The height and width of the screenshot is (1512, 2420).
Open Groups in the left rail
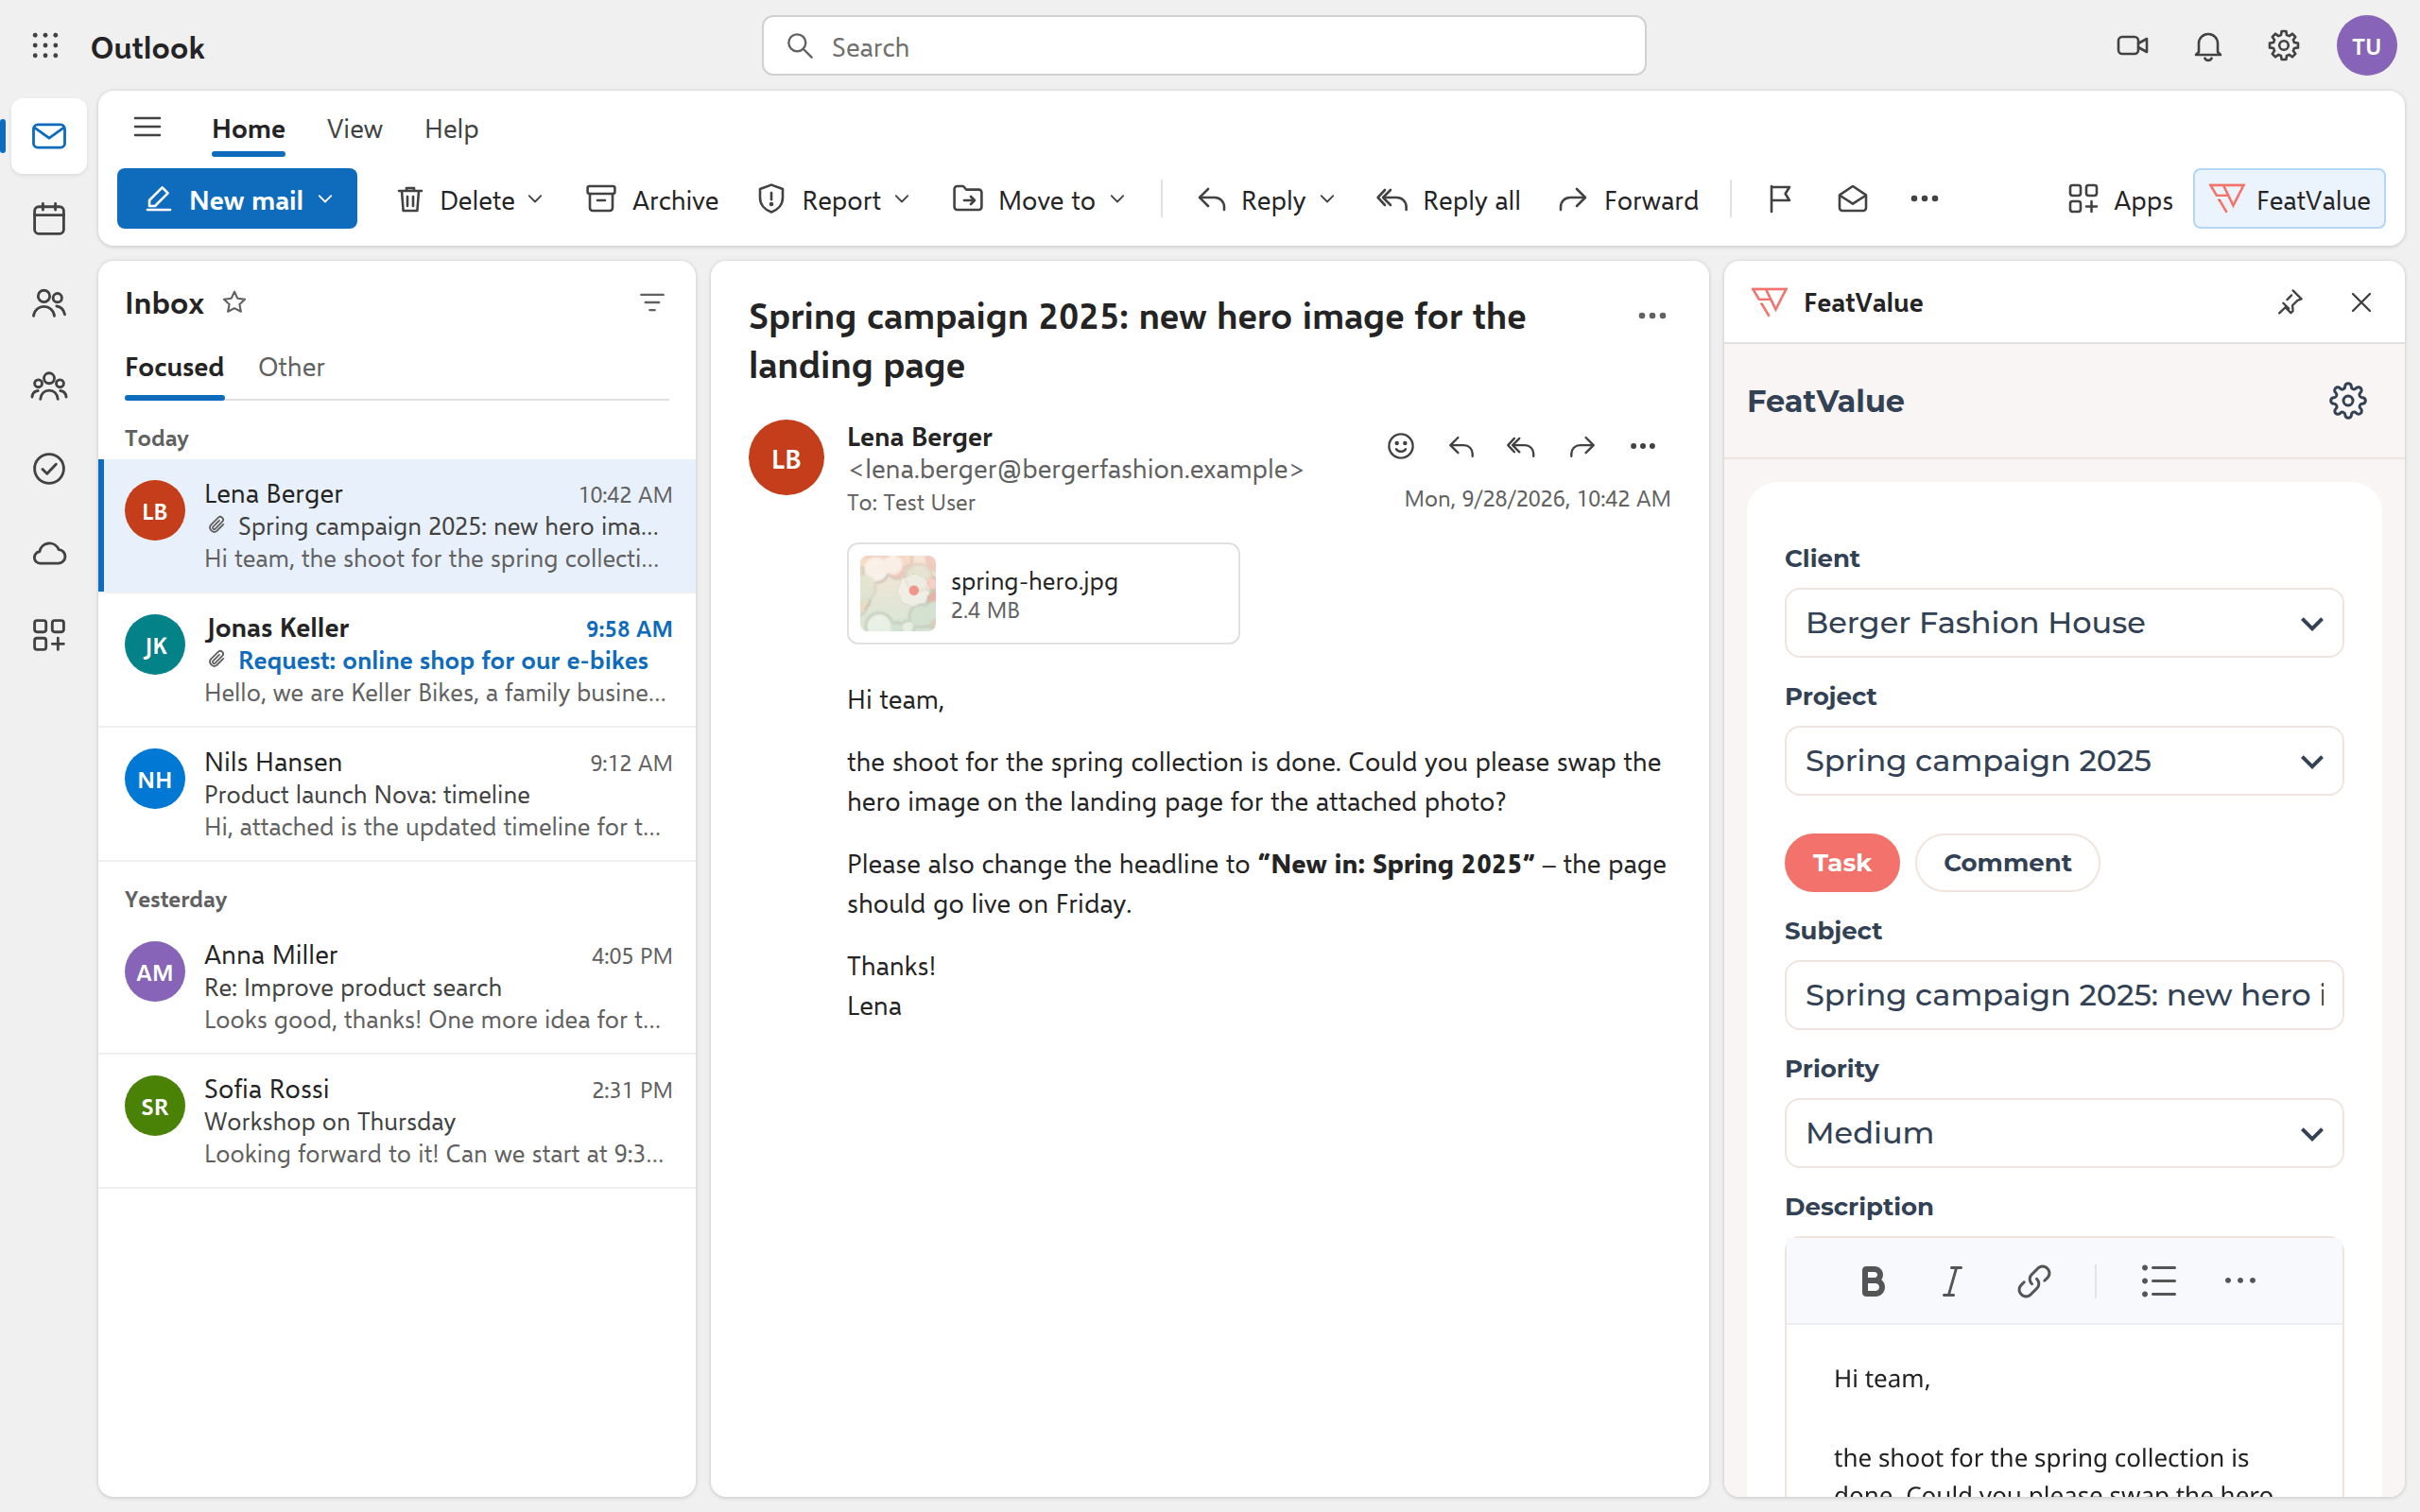coord(49,386)
